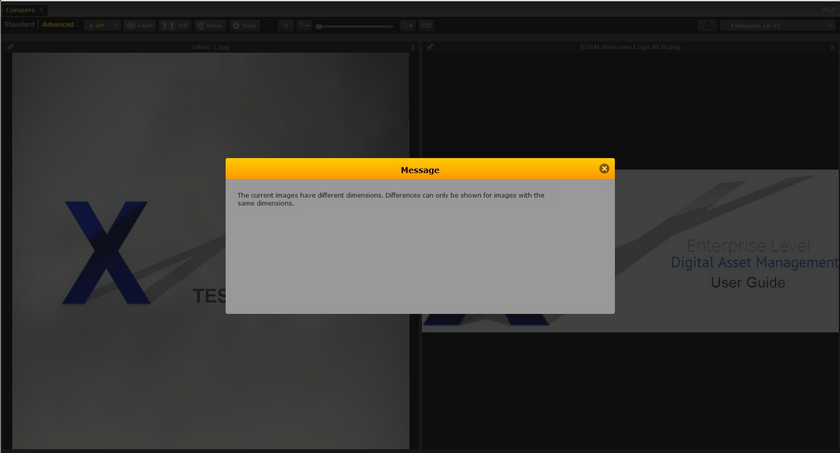Viewport: 840px width, 453px height.
Task: Open the Tools toolbar button
Action: (x=245, y=25)
